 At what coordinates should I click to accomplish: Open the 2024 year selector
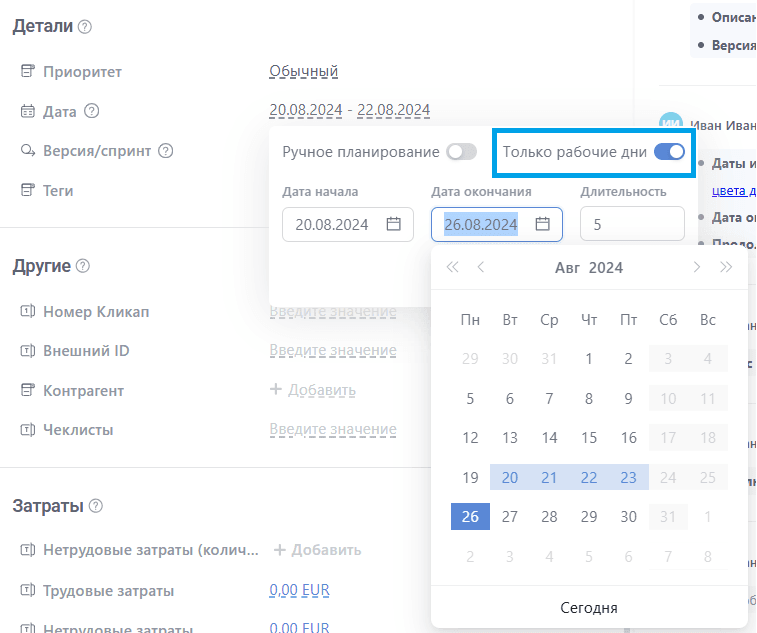pos(606,267)
